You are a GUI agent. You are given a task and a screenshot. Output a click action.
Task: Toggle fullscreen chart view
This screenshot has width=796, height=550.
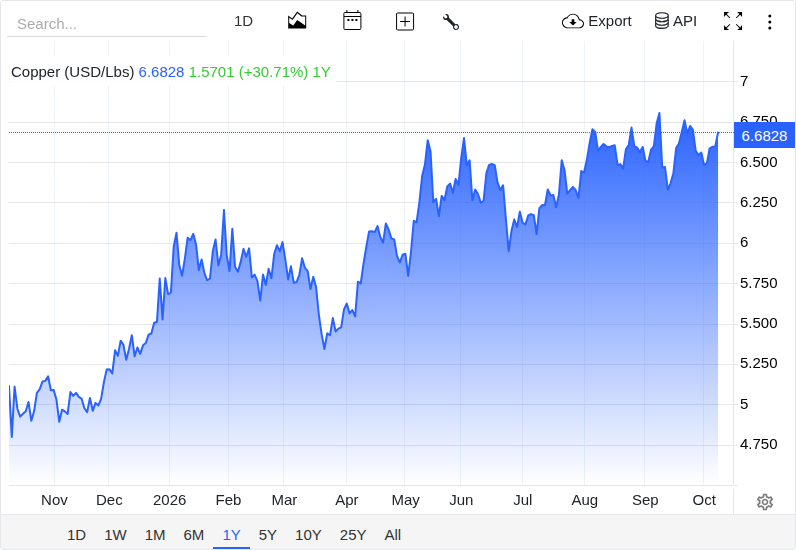[733, 21]
